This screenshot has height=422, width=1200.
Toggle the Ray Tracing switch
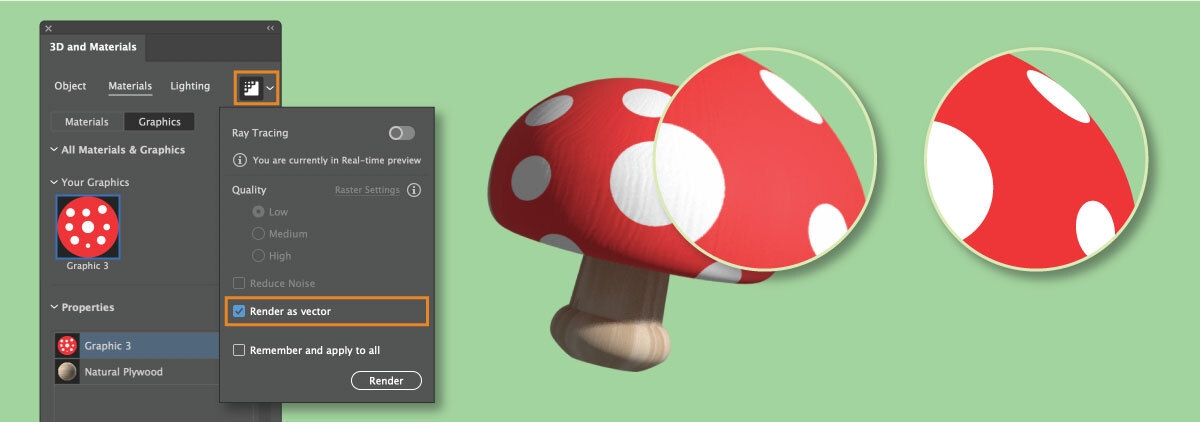(x=401, y=133)
